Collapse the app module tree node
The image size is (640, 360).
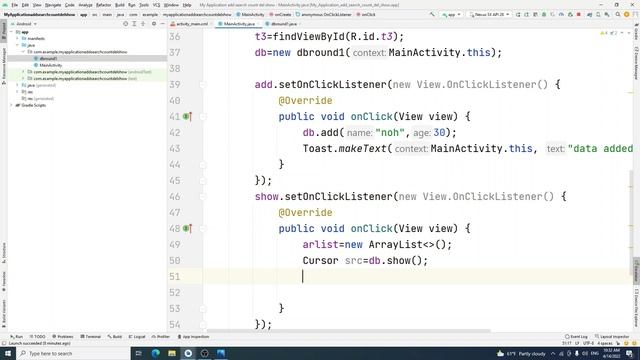pyautogui.click(x=12, y=32)
